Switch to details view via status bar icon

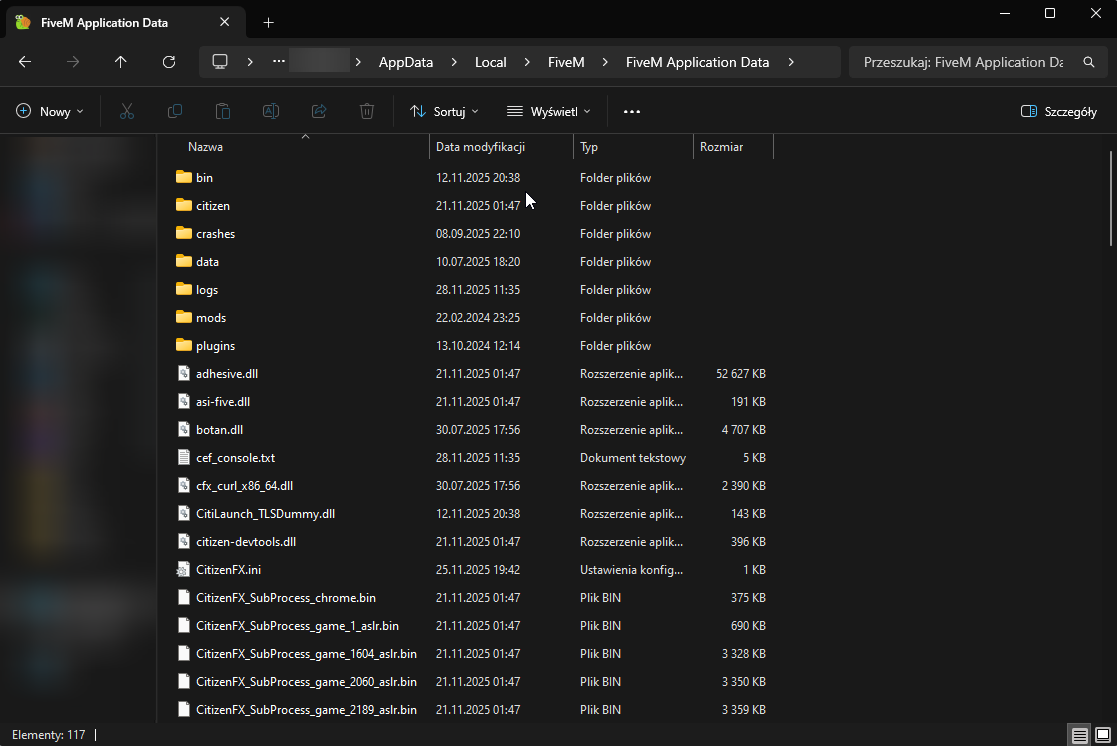point(1079,735)
